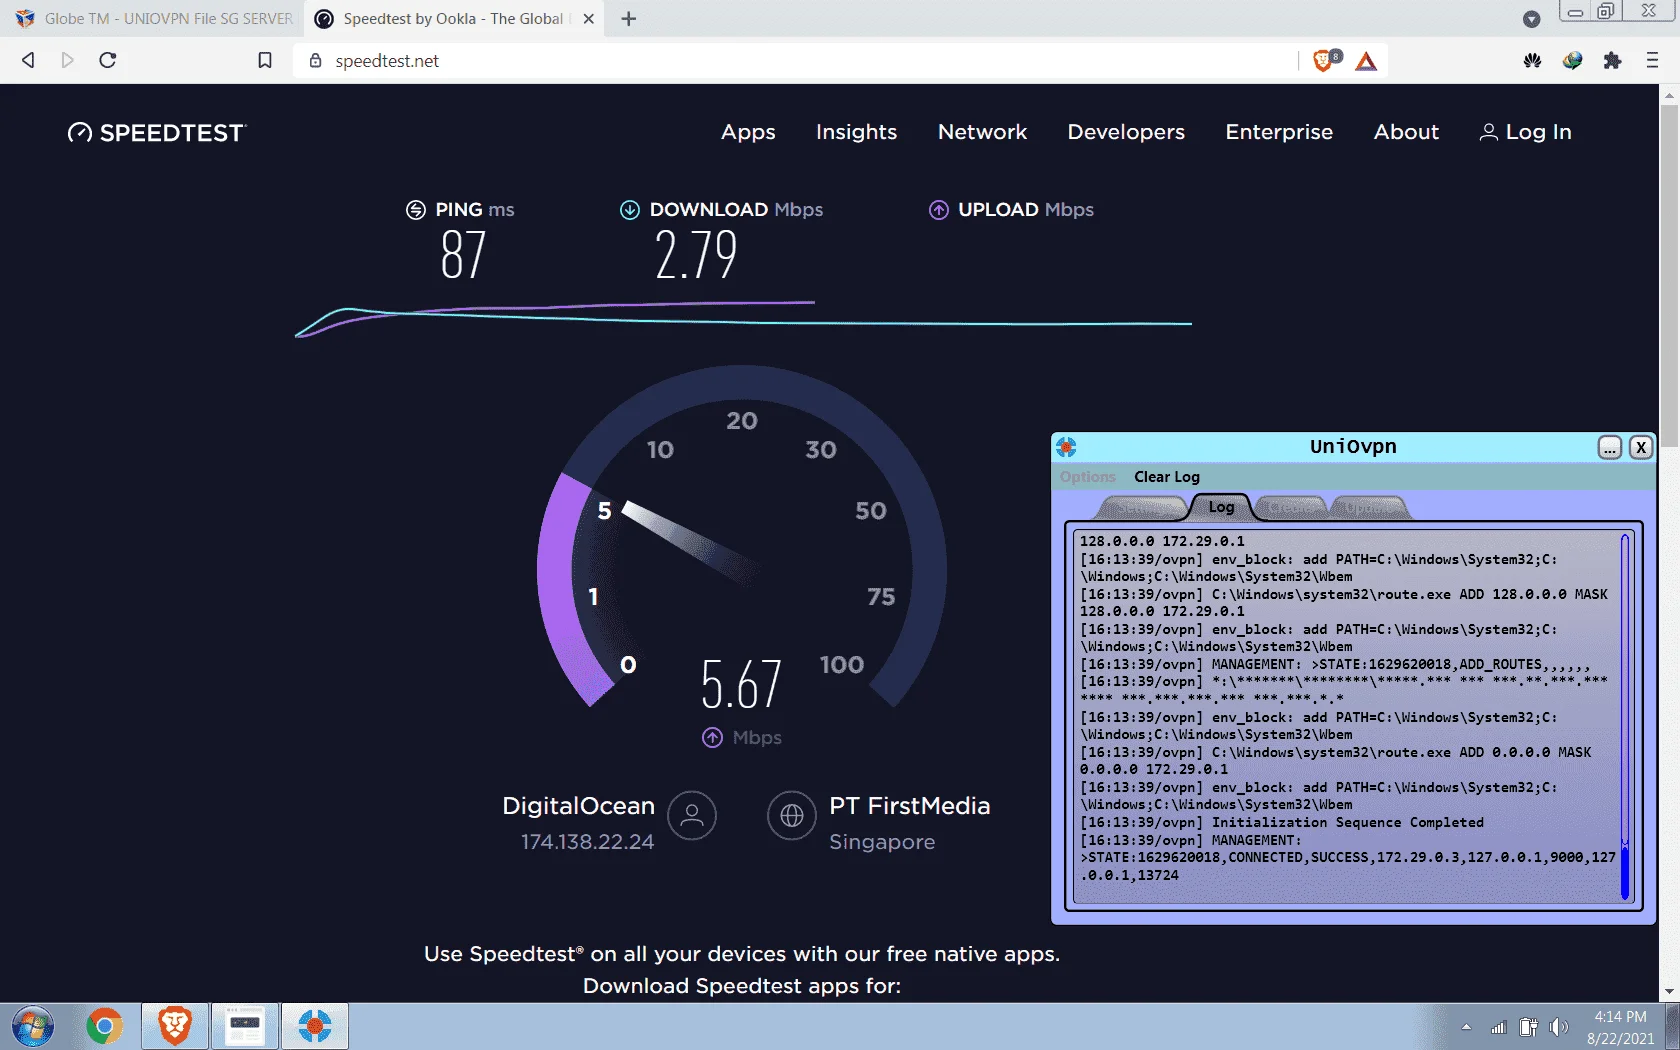1680x1050 pixels.
Task: Click Clear Log in UniOvpn
Action: 1167,477
